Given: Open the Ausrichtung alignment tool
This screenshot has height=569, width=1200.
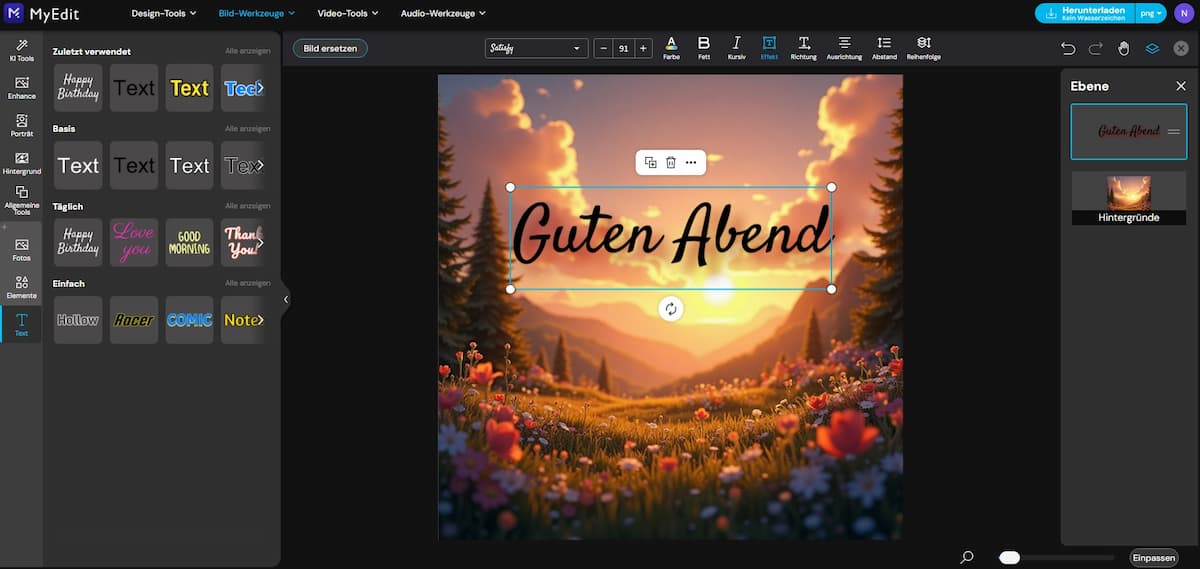Looking at the screenshot, I should pyautogui.click(x=844, y=48).
